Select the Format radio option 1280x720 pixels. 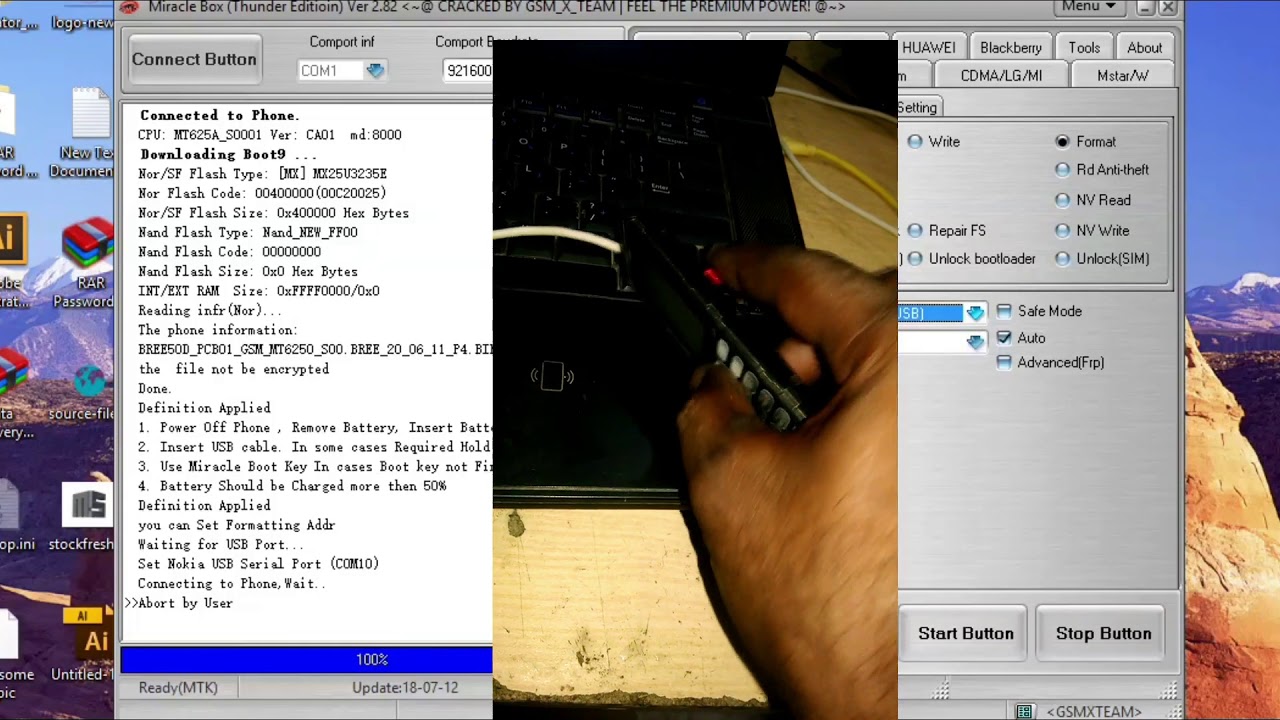1086,142
